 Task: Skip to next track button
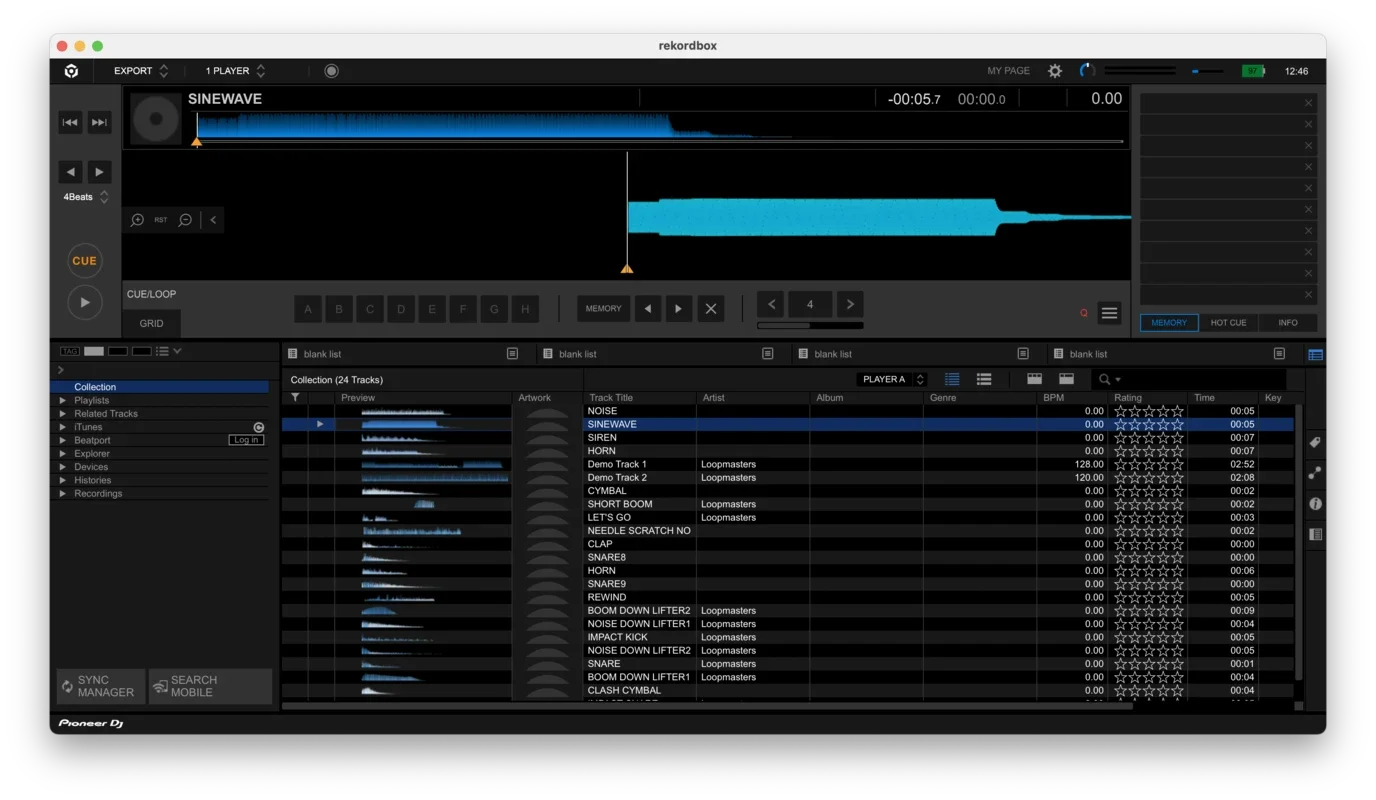(x=99, y=122)
